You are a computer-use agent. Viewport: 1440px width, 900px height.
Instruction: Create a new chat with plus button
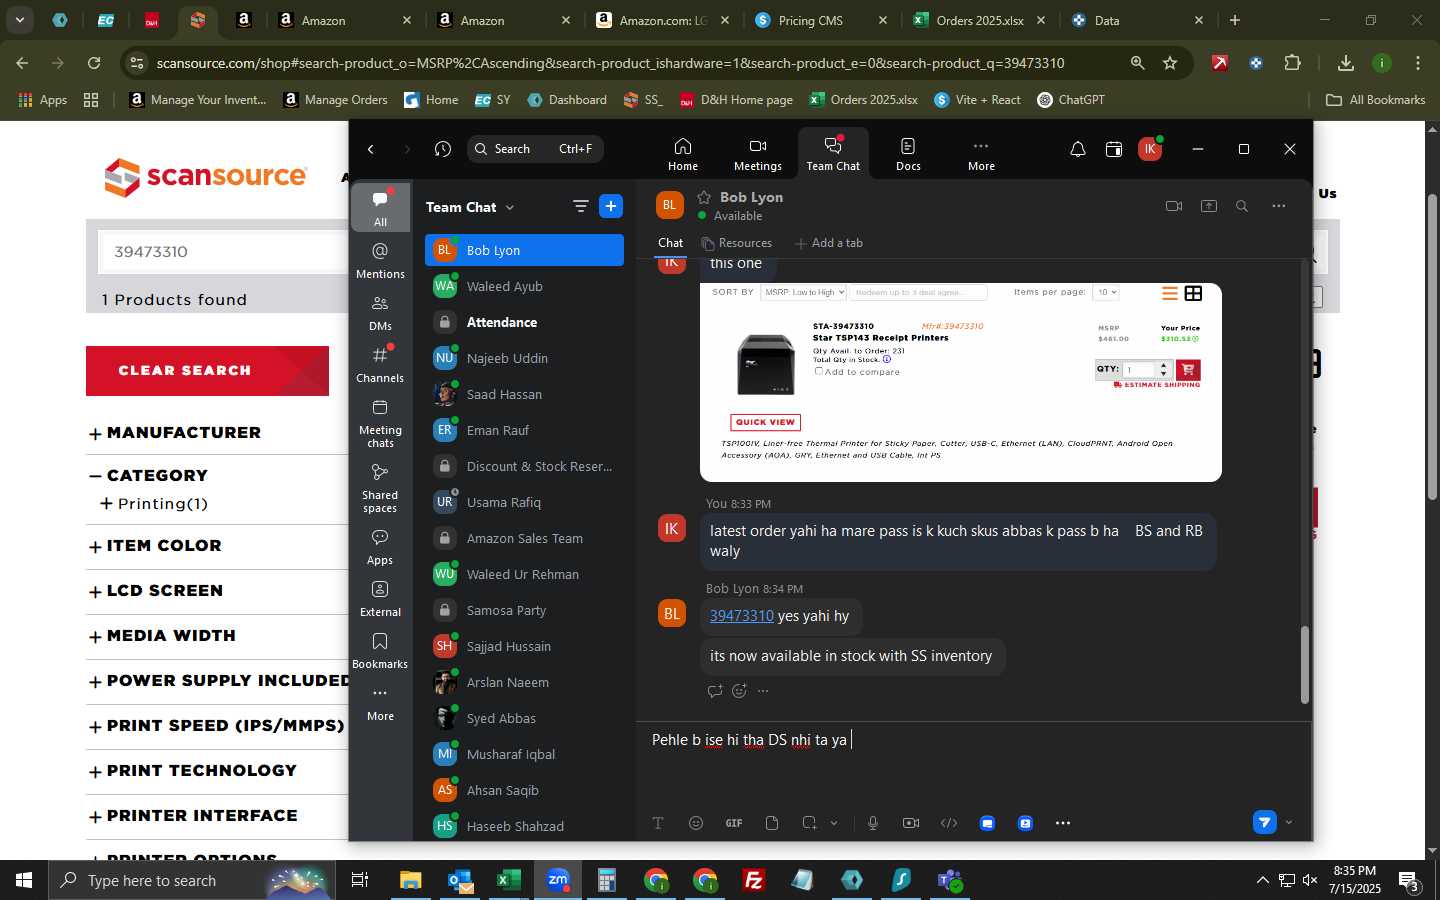(611, 206)
